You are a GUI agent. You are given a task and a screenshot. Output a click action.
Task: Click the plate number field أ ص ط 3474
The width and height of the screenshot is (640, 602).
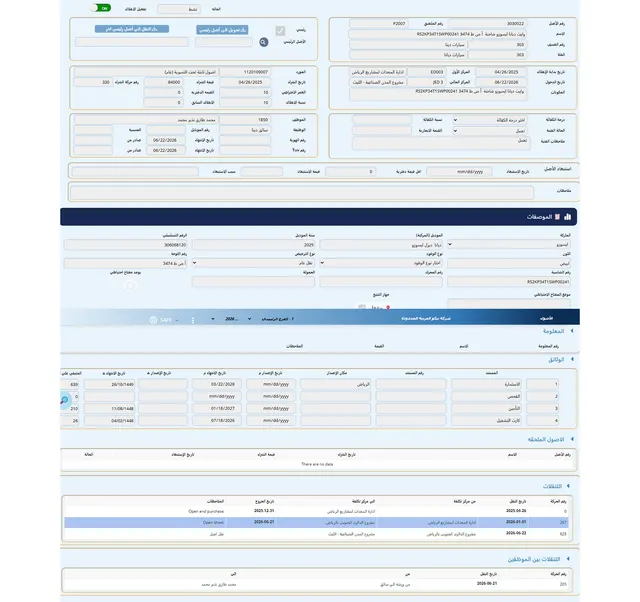(x=125, y=263)
